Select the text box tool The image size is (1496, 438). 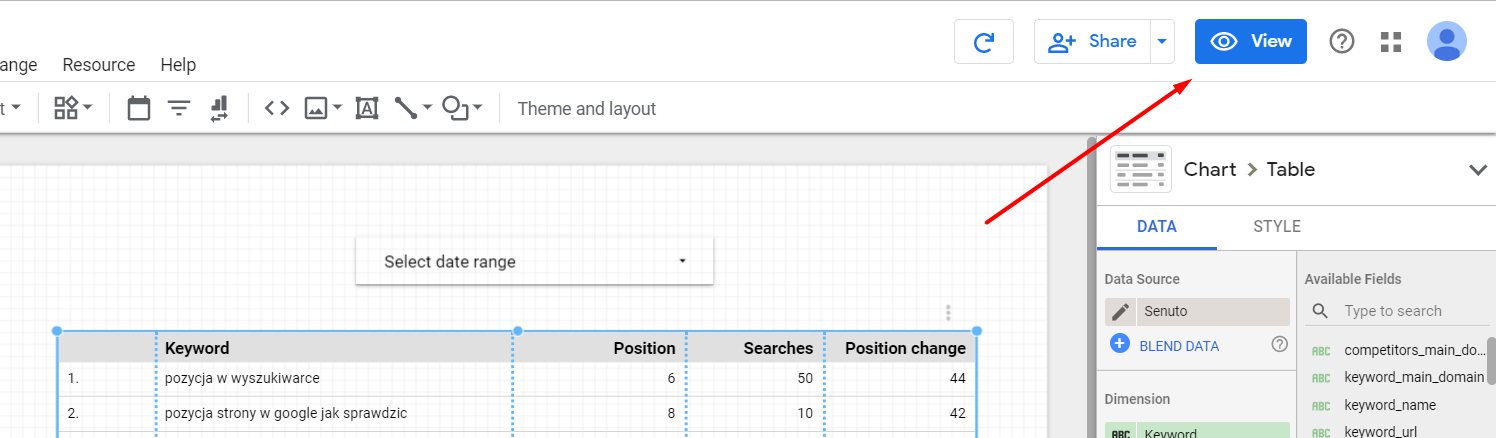[x=367, y=108]
